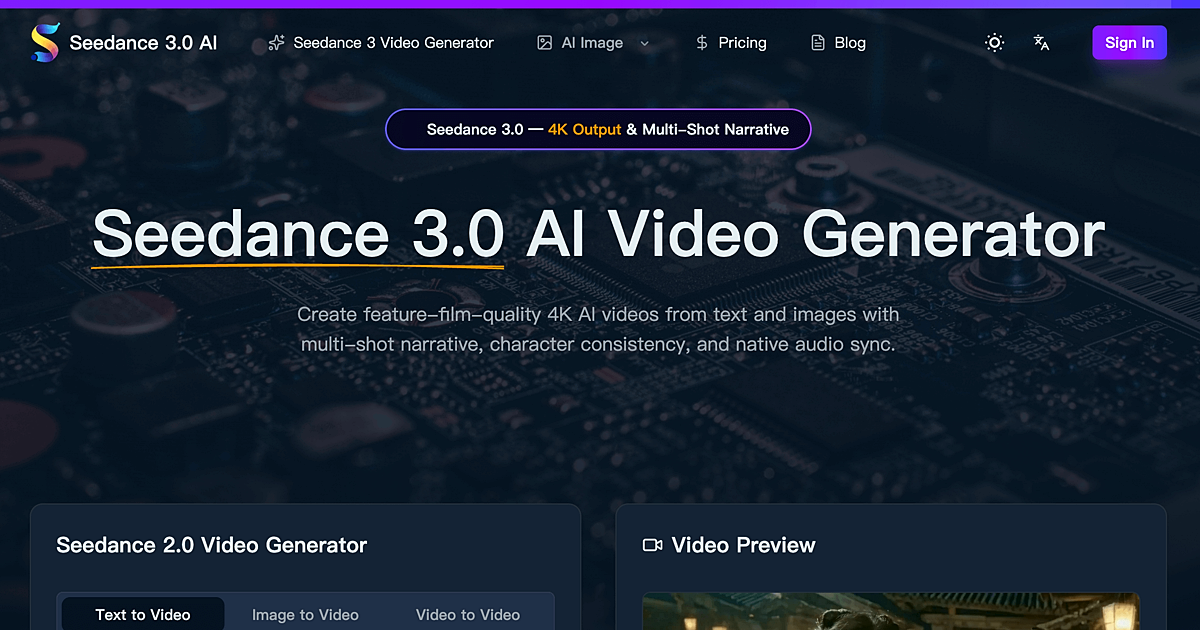Expand the AI Image dropdown chevron
This screenshot has height=630, width=1200.
pyautogui.click(x=644, y=43)
